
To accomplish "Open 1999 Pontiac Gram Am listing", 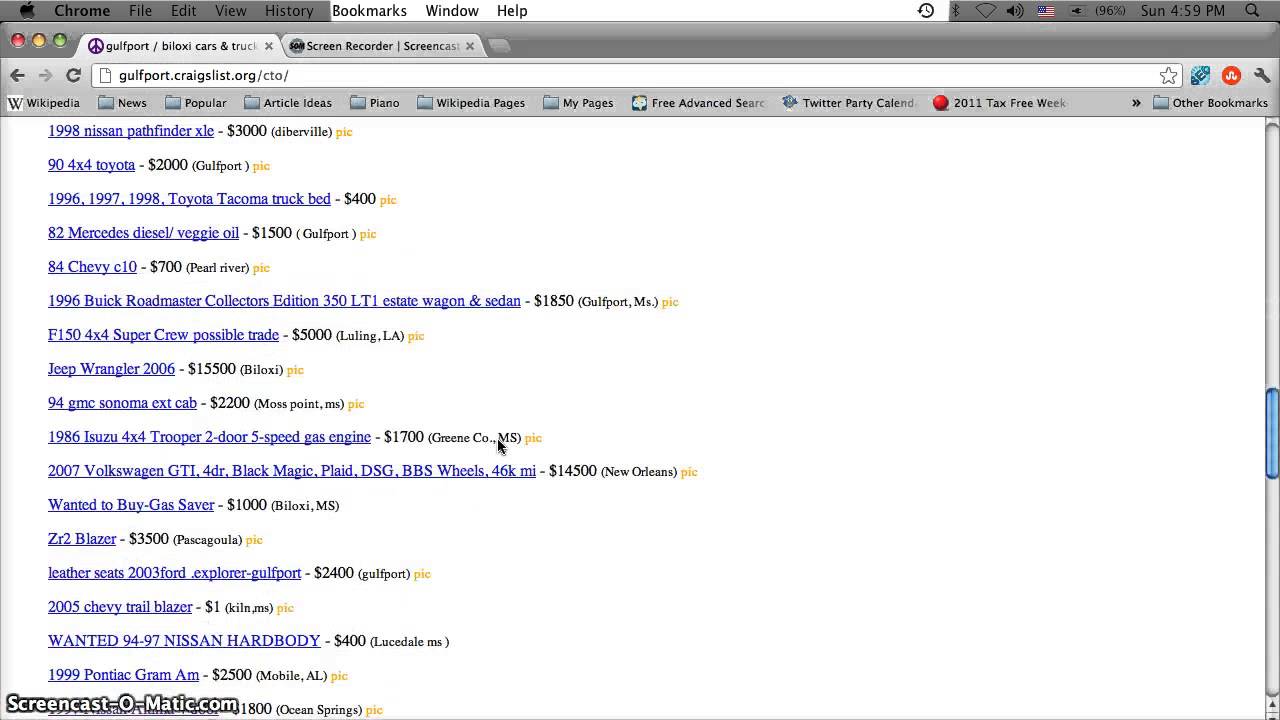I will pyautogui.click(x=123, y=675).
